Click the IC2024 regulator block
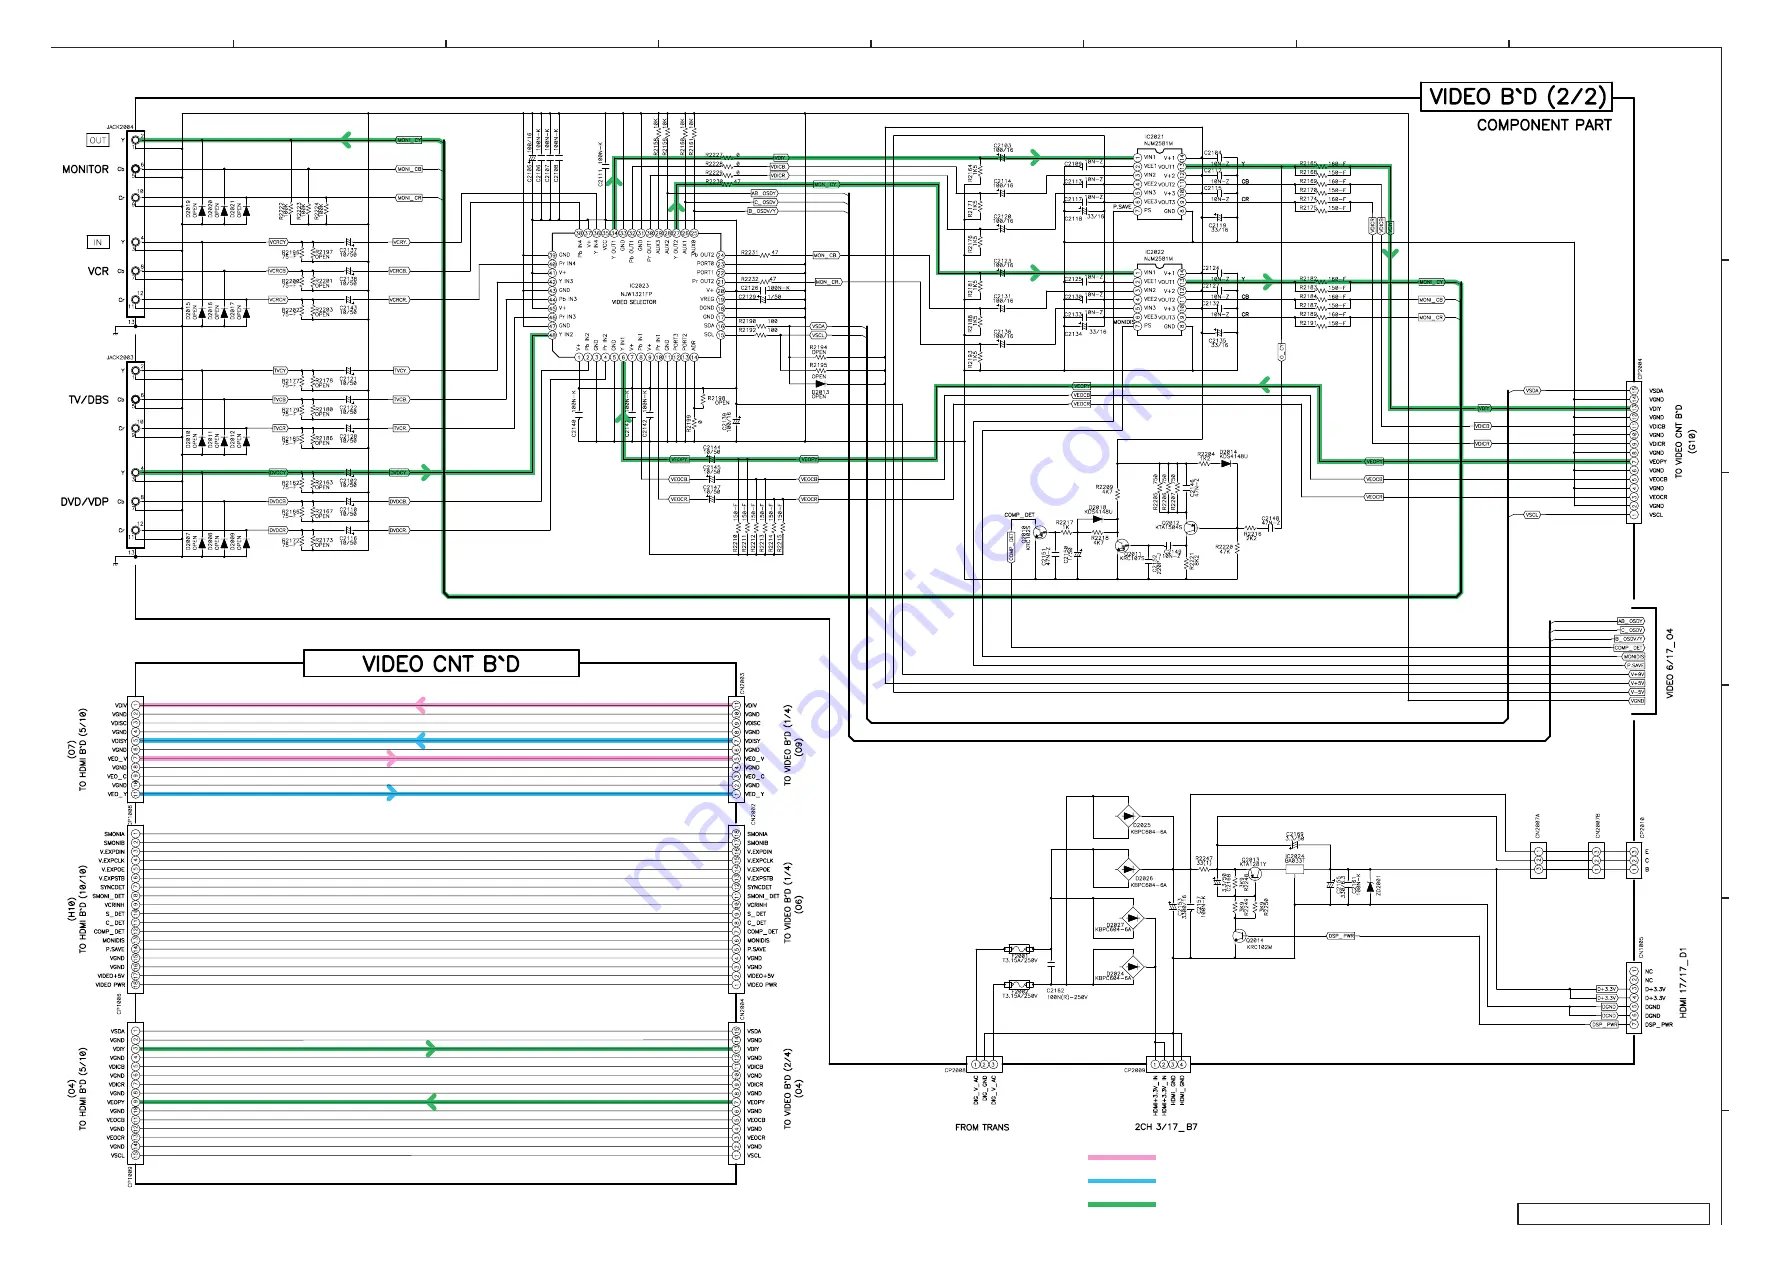 pos(1294,868)
